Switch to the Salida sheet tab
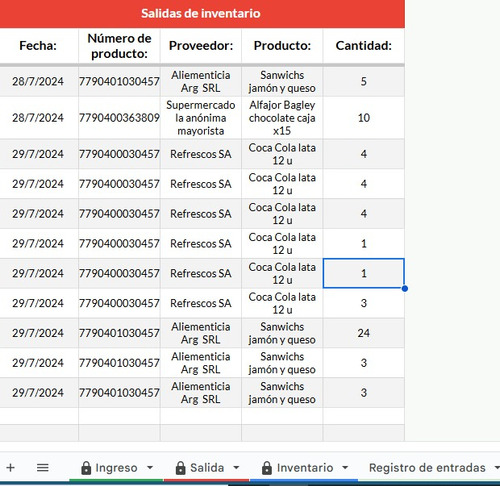Image resolution: width=500 pixels, height=486 pixels. (207, 468)
